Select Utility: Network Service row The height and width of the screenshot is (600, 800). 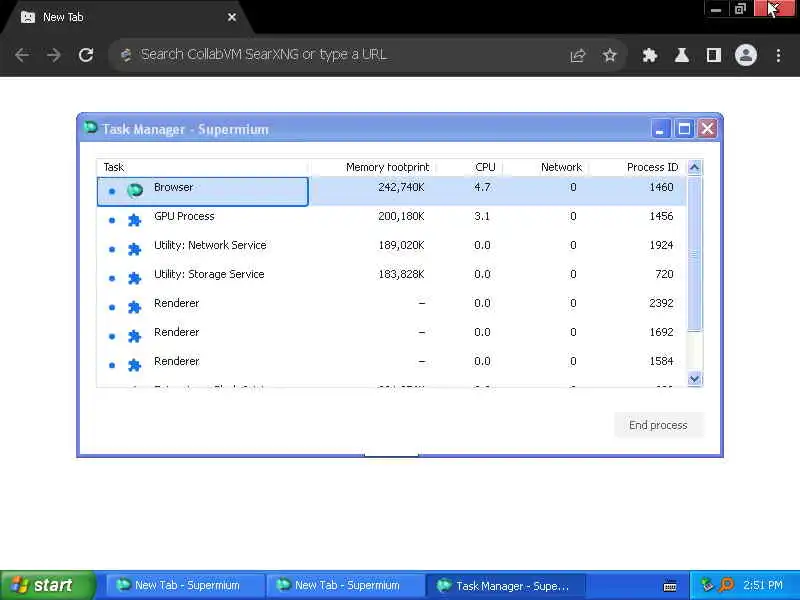coord(391,249)
